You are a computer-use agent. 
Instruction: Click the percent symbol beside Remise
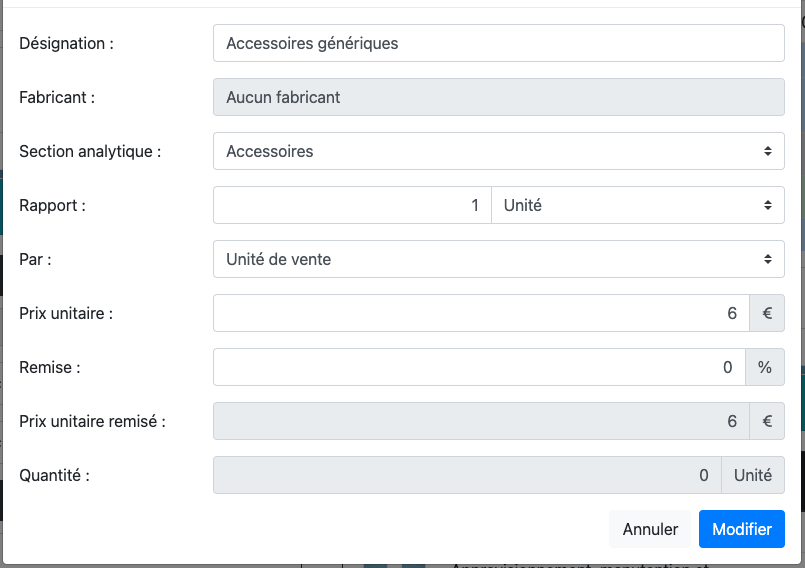pos(765,367)
